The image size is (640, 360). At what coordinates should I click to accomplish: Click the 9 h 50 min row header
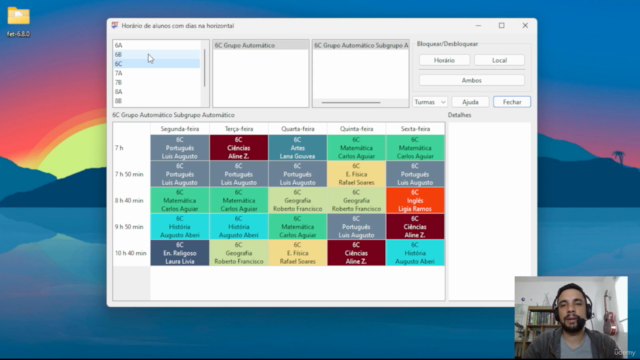point(131,227)
